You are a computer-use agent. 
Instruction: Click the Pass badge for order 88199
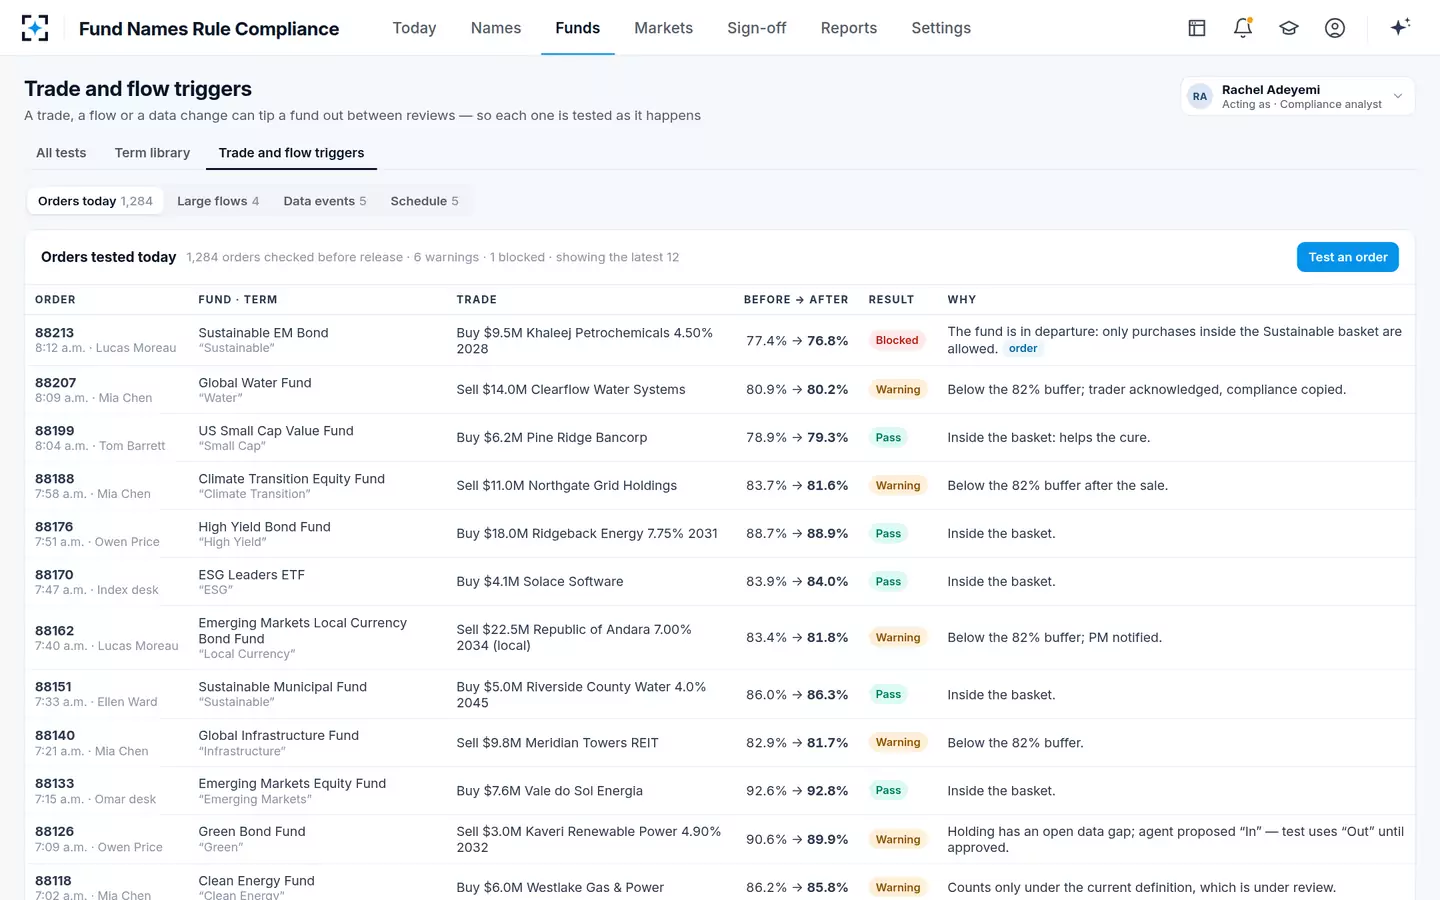(888, 437)
